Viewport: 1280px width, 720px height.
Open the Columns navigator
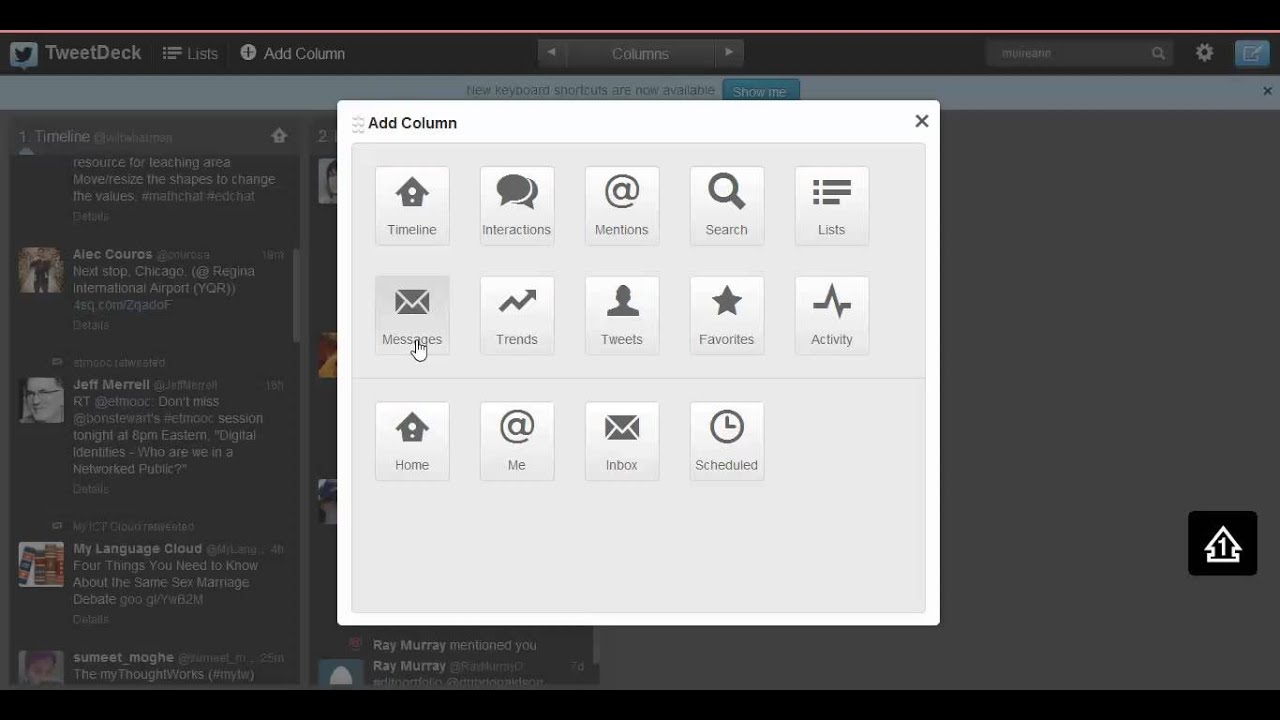coord(640,54)
